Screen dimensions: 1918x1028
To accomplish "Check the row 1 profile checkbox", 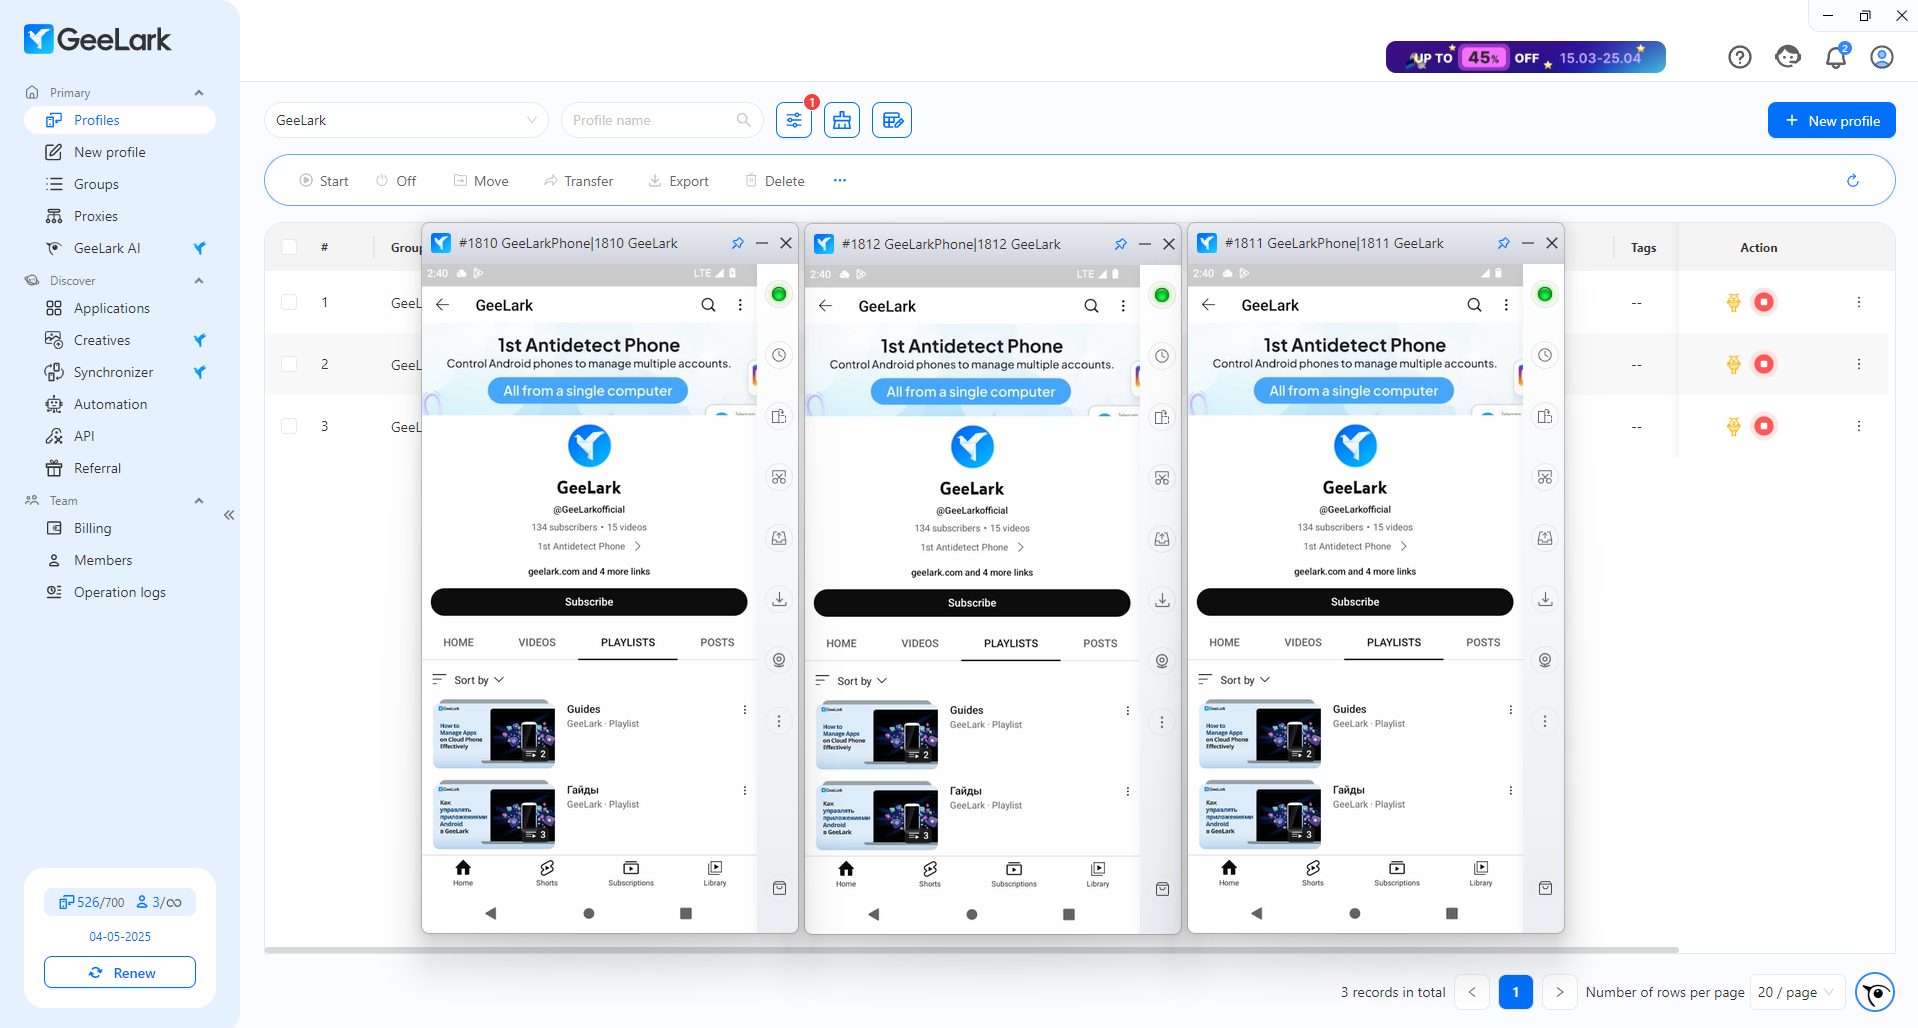I will (x=289, y=302).
